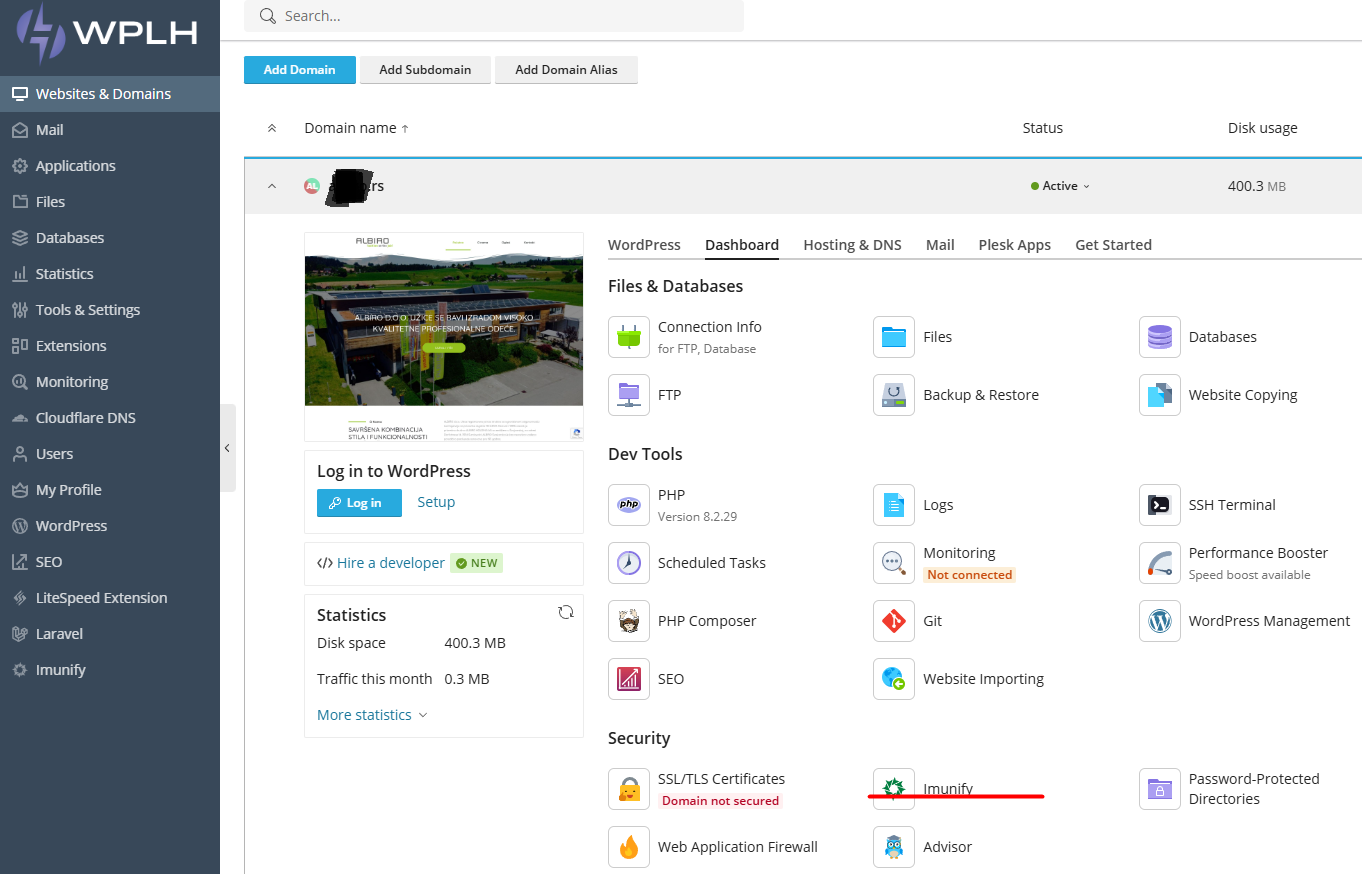This screenshot has height=874, width=1362.
Task: Open the Get Started tab
Action: (1113, 245)
